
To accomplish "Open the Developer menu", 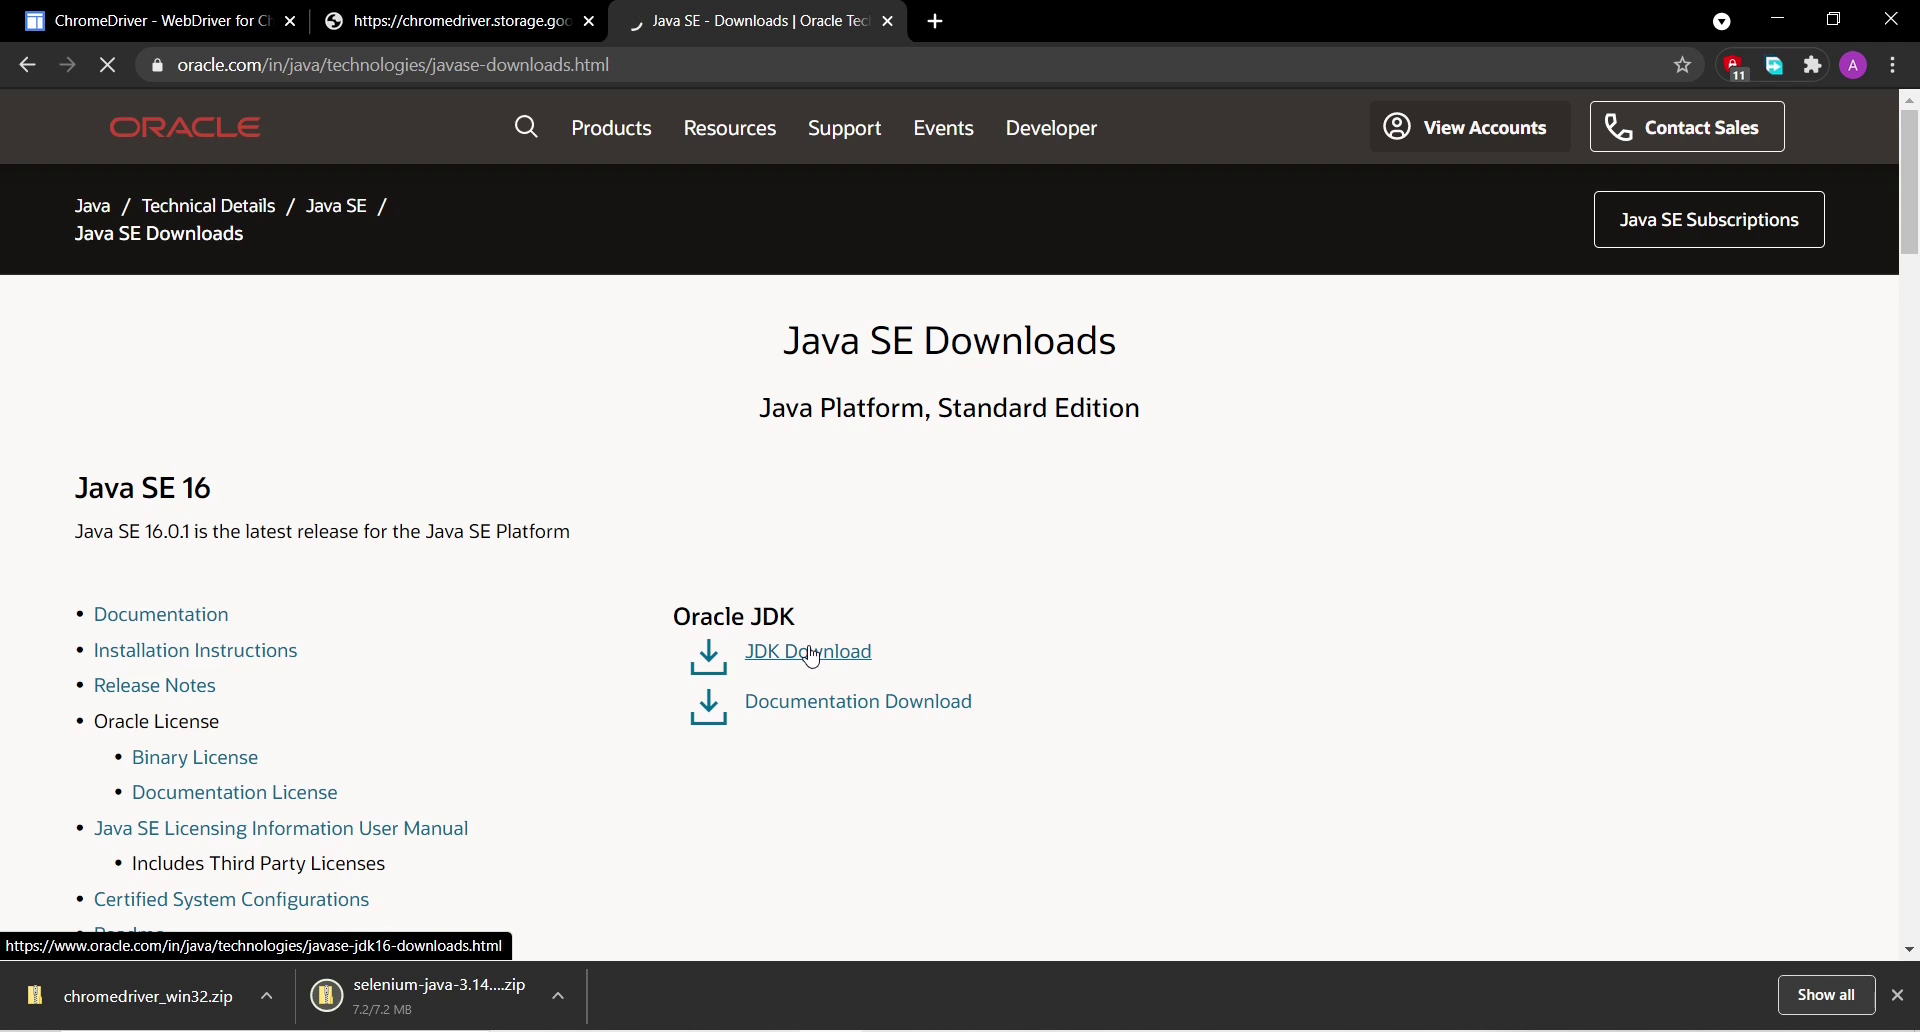I will pyautogui.click(x=1052, y=129).
